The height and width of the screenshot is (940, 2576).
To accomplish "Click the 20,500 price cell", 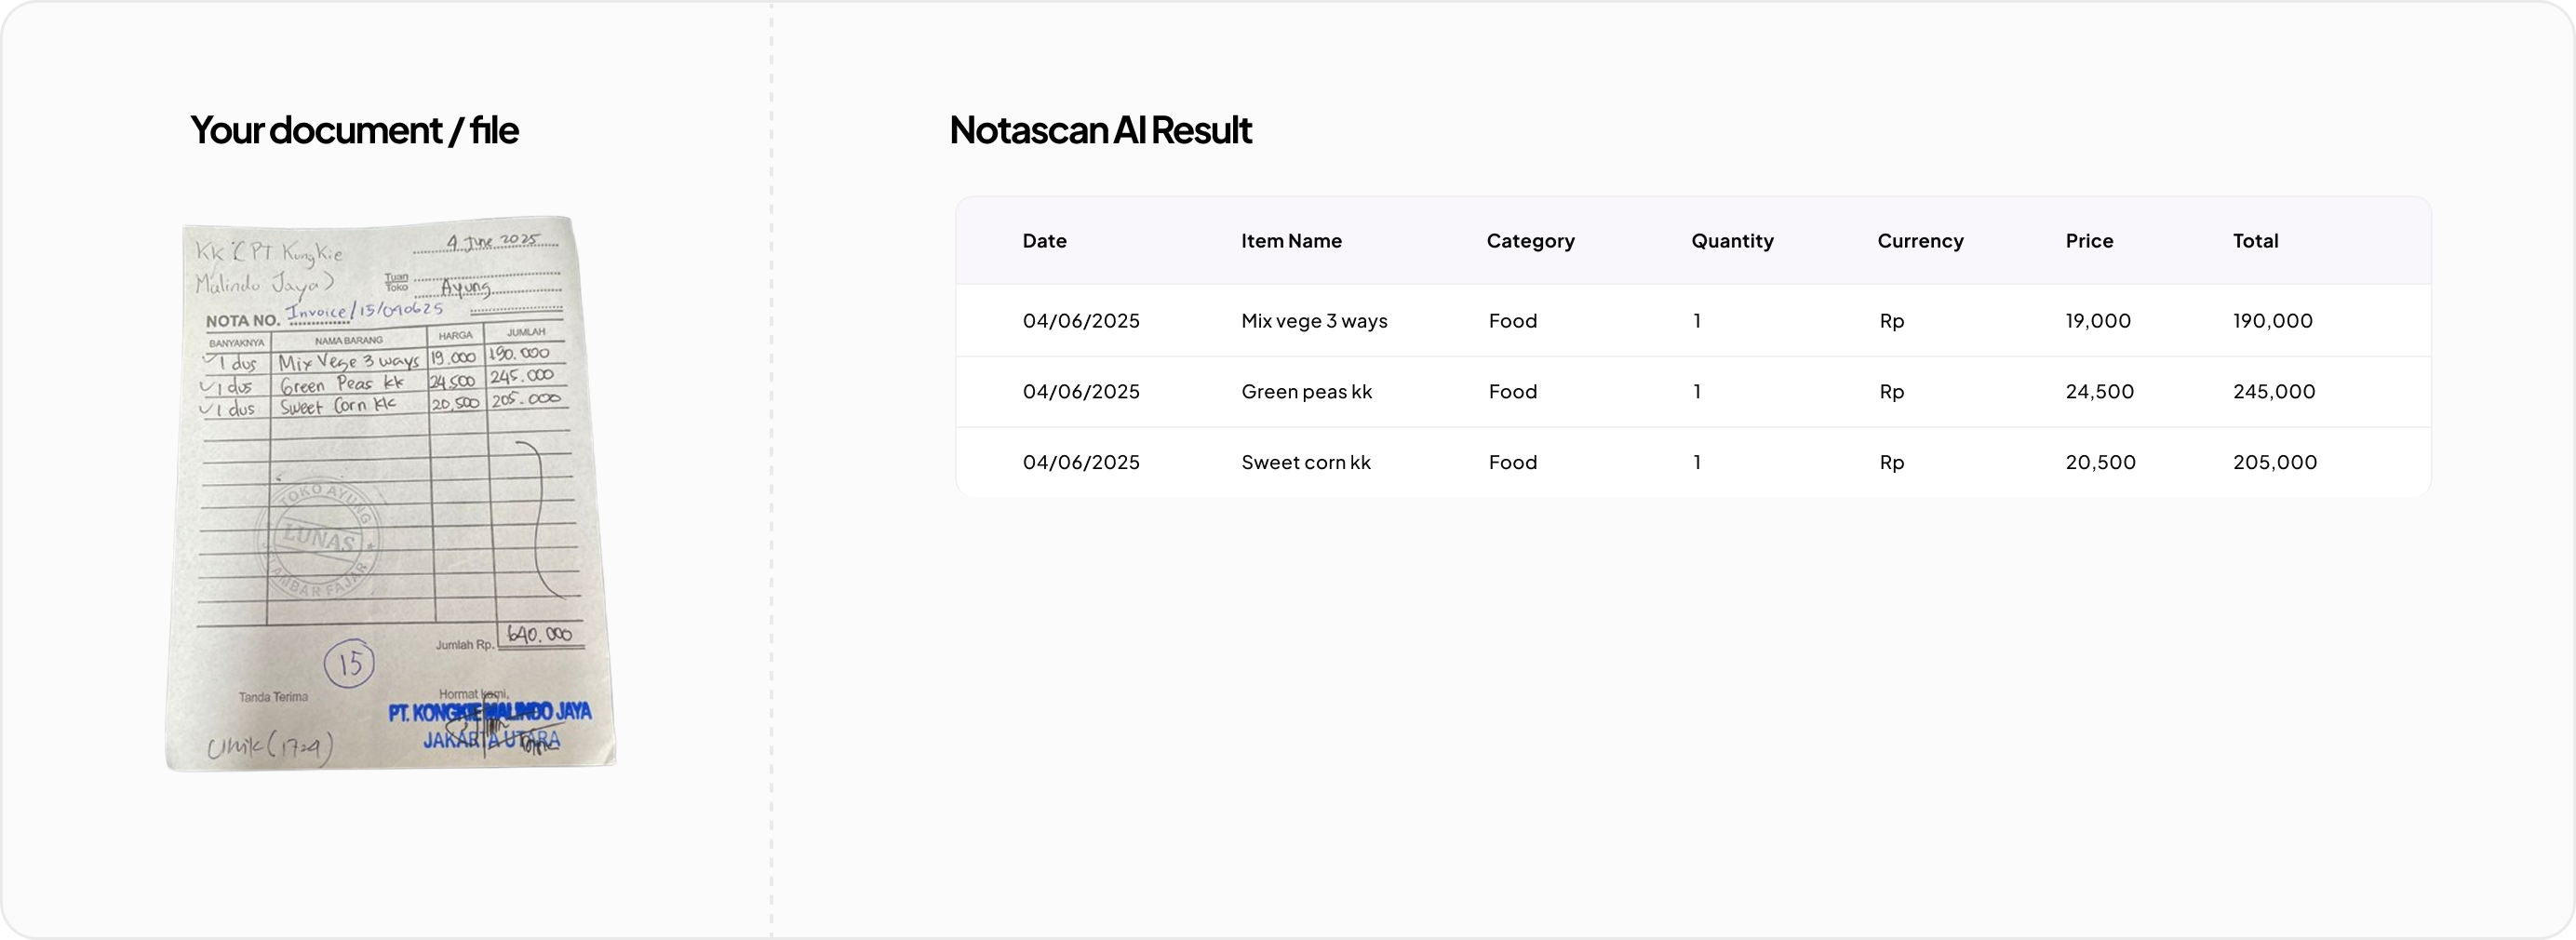I will [x=2100, y=462].
